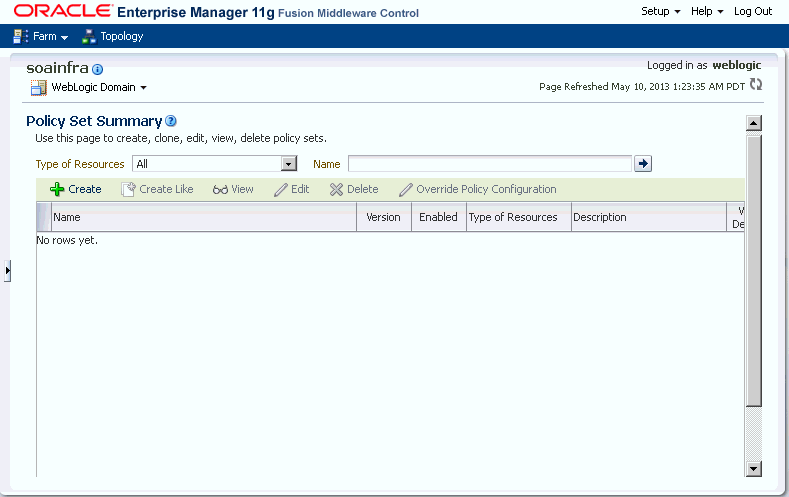789x497 pixels.
Task: Click the Farm server icon
Action: (x=21, y=36)
